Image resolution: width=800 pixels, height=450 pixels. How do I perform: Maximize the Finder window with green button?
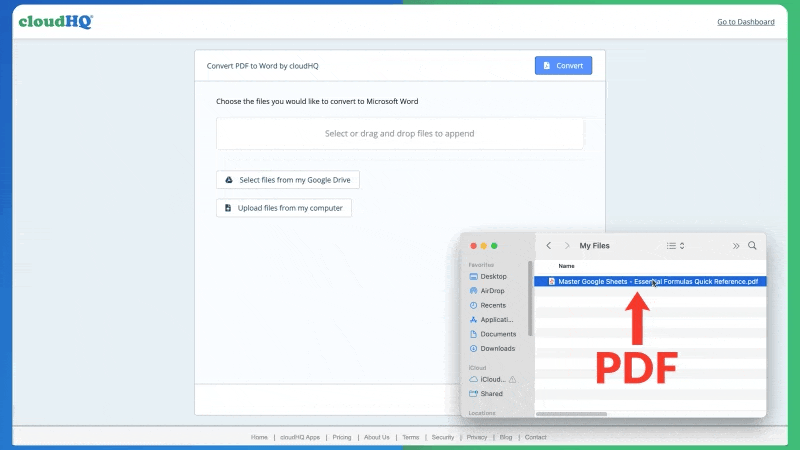[x=494, y=246]
